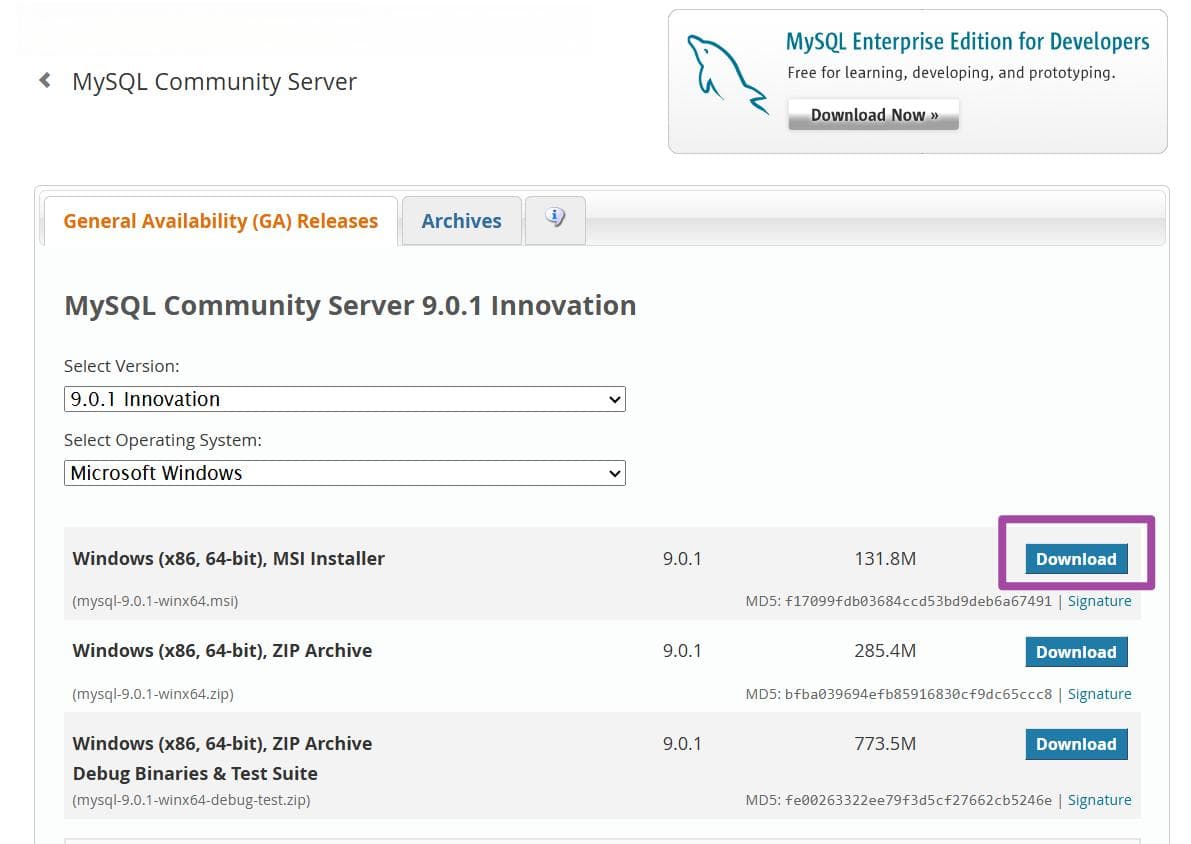Click the Debug Binaries & Test Suite label

click(195, 773)
